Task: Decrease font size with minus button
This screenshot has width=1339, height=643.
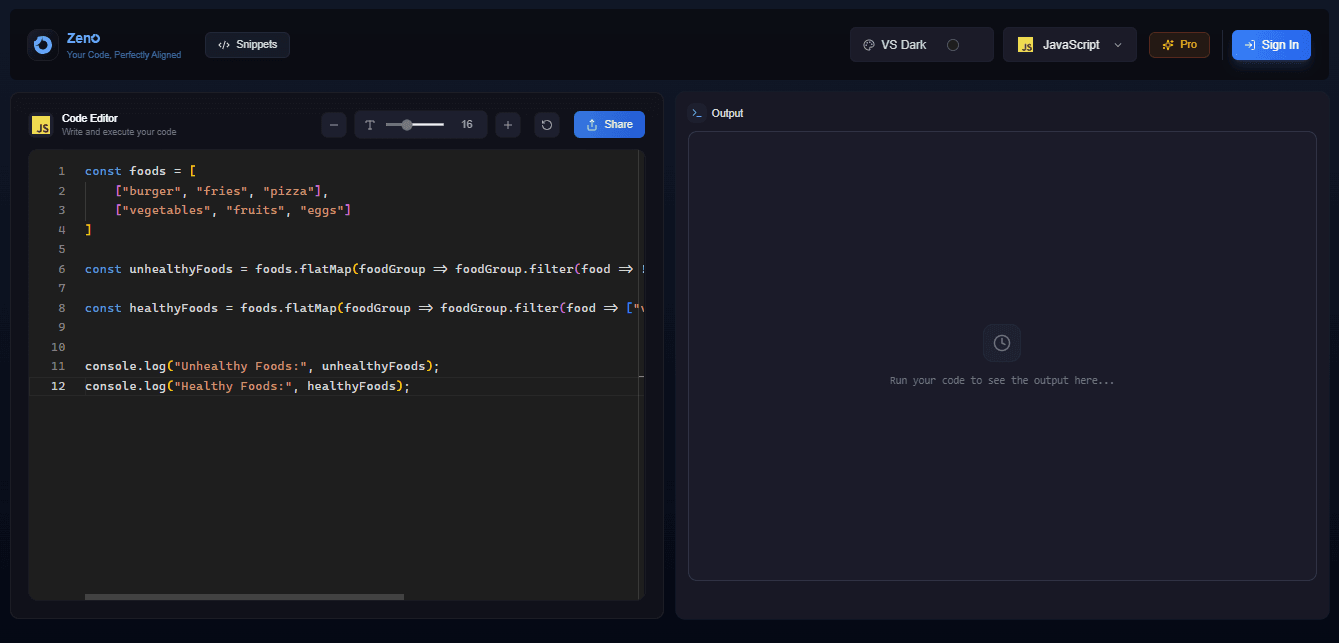Action: pyautogui.click(x=334, y=125)
